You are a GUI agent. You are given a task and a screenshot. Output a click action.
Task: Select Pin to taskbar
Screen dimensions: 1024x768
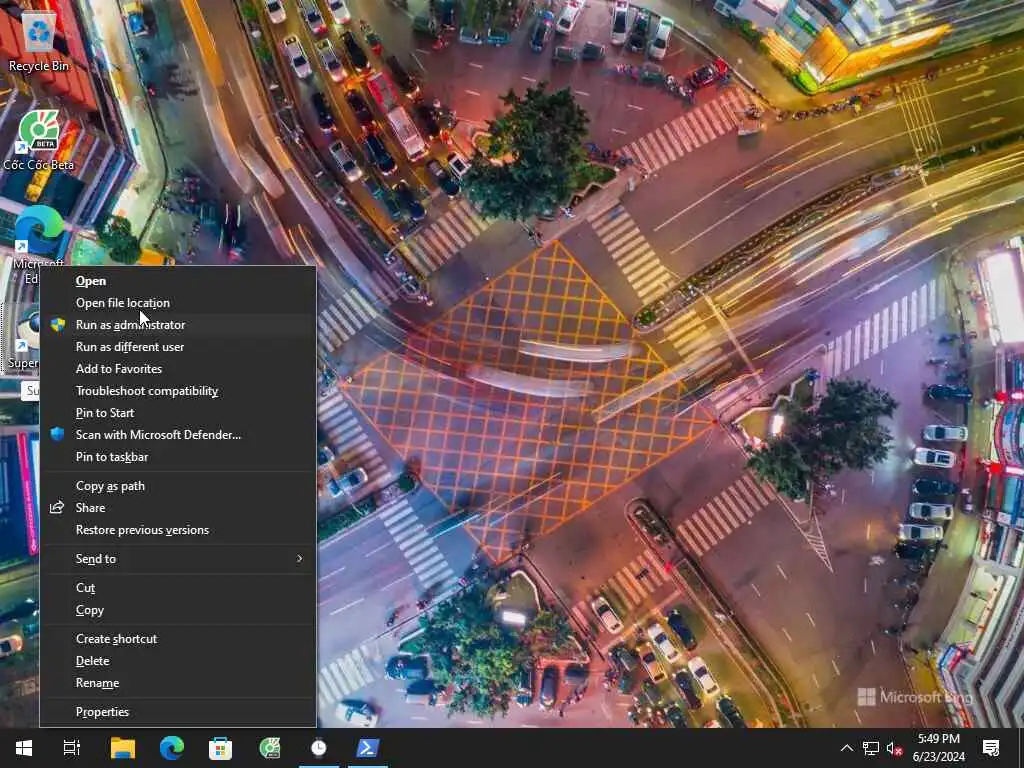[178, 457]
